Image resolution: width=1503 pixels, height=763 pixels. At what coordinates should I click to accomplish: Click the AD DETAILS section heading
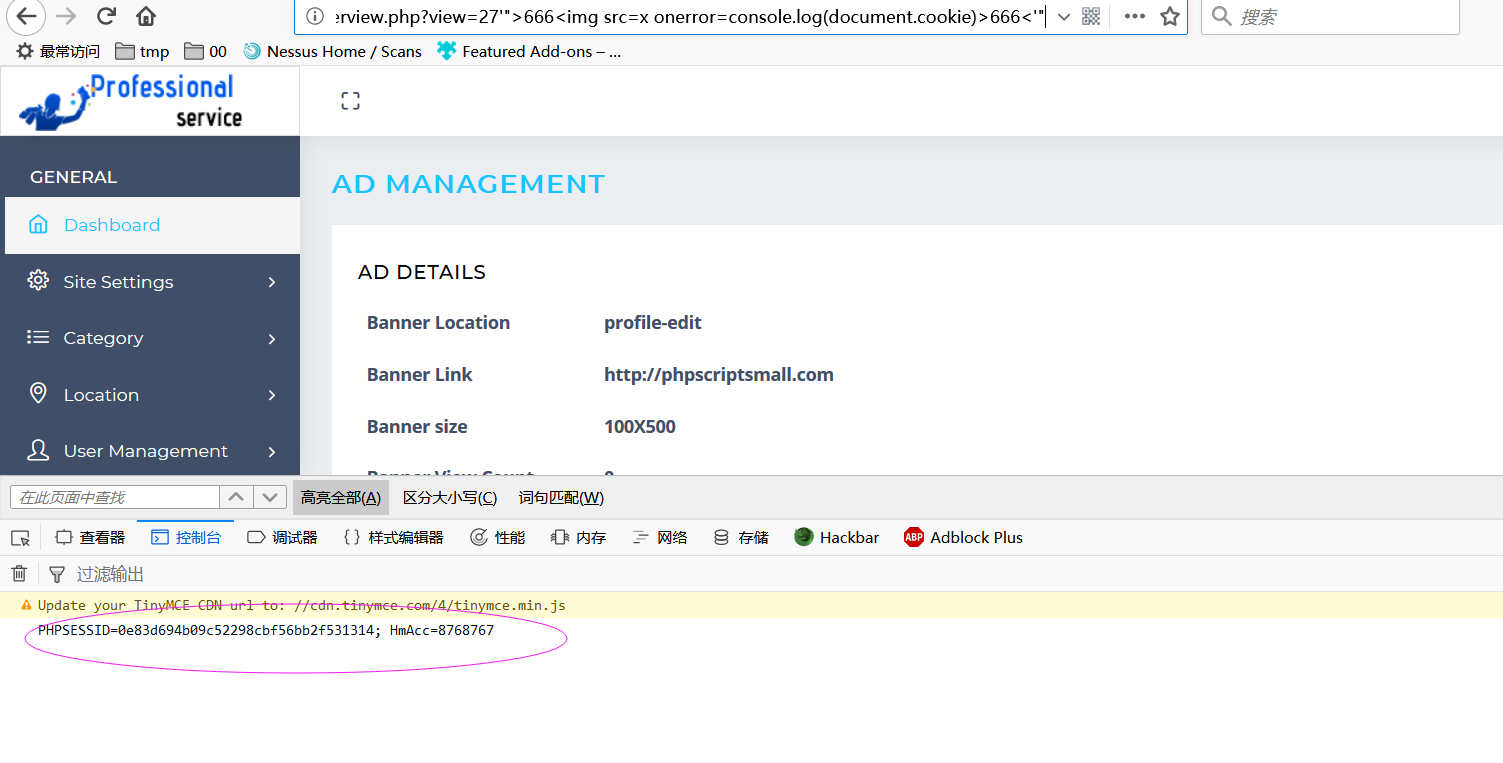pyautogui.click(x=422, y=272)
